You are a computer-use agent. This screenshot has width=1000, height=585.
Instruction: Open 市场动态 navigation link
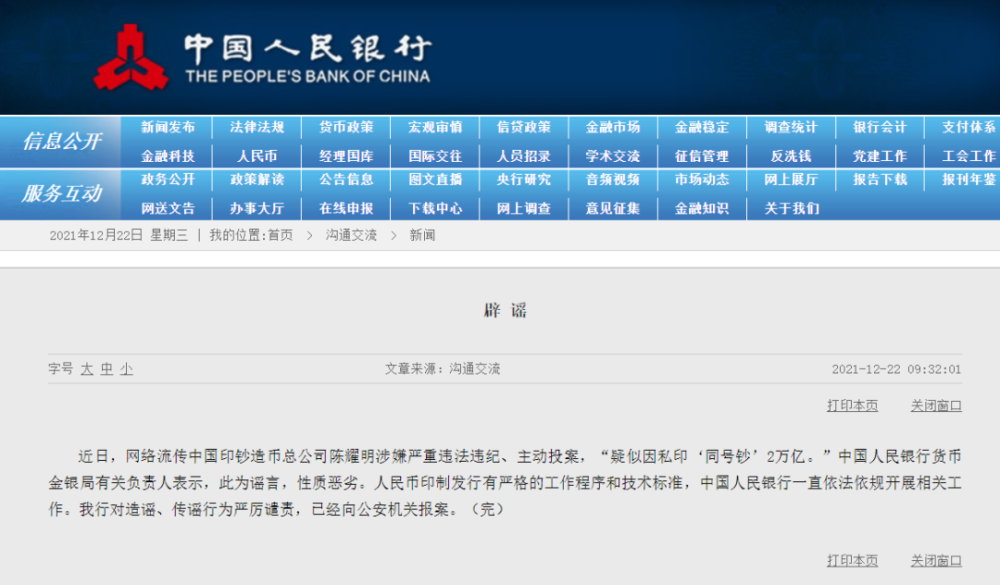[x=702, y=179]
